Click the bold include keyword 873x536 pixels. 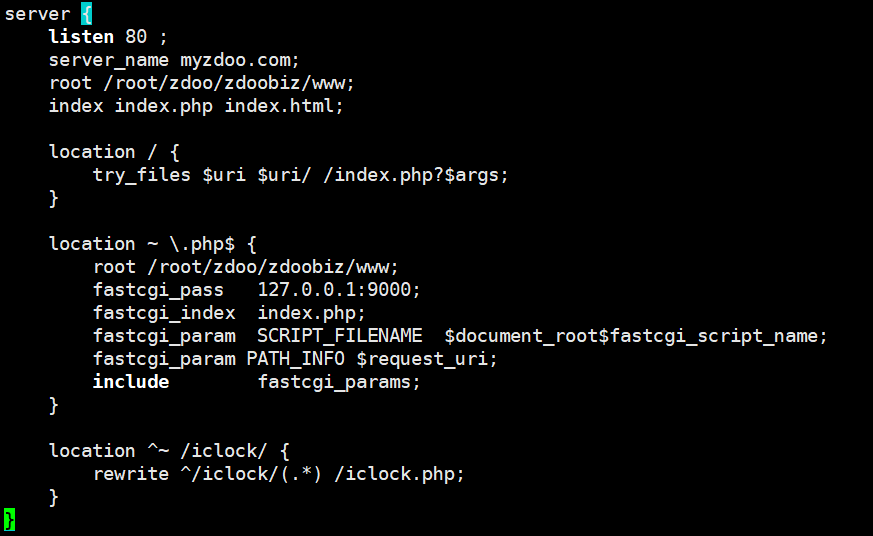pos(131,382)
